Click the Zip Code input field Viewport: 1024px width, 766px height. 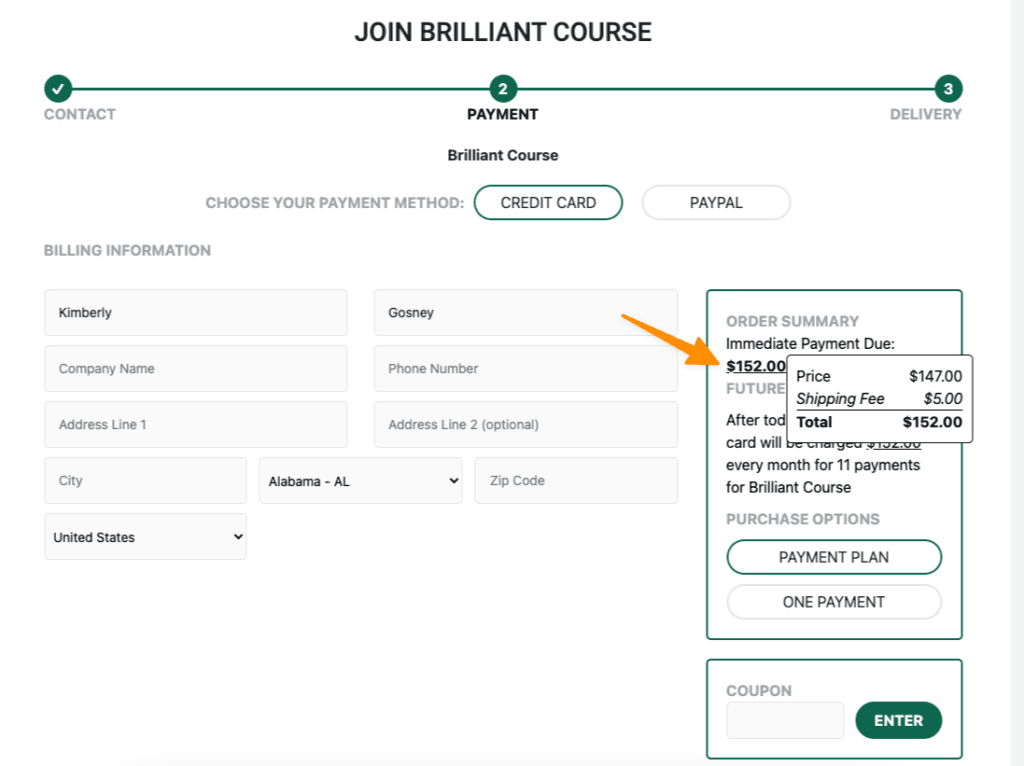[x=575, y=480]
